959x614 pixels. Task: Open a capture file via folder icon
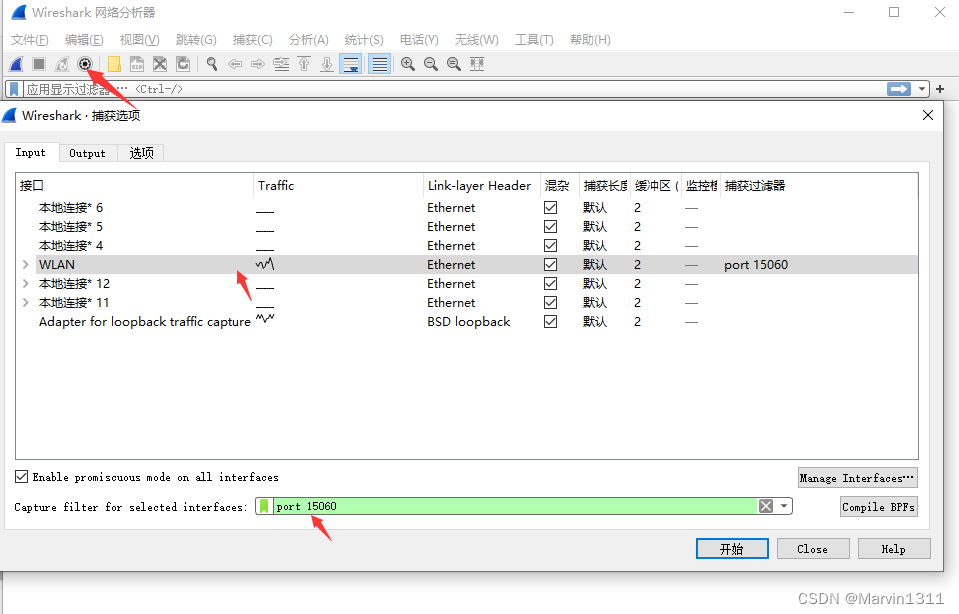click(x=114, y=64)
